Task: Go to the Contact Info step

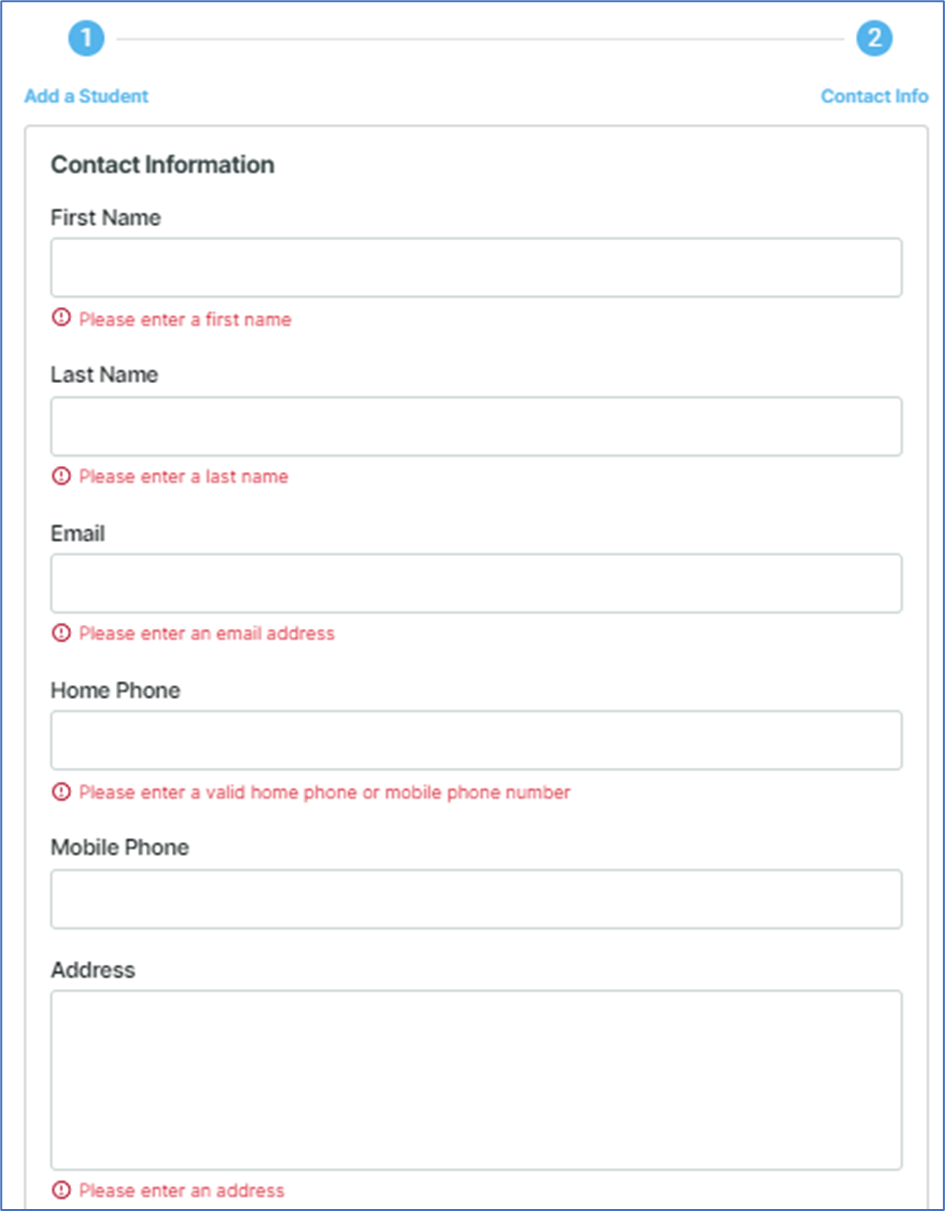Action: pos(874,96)
